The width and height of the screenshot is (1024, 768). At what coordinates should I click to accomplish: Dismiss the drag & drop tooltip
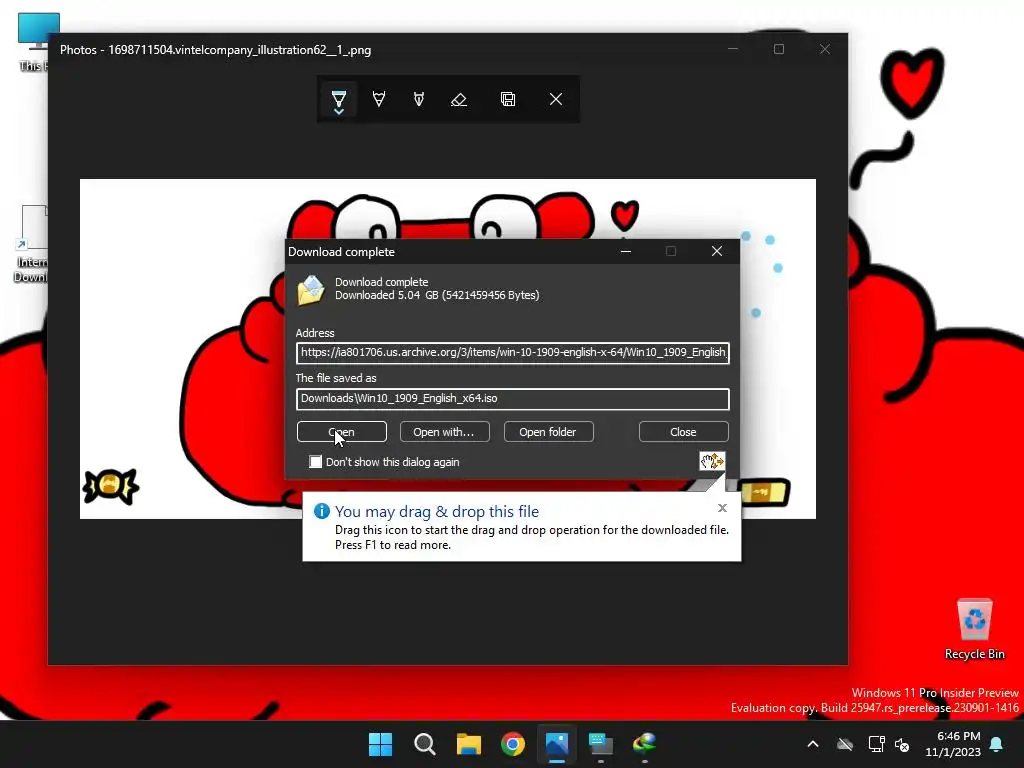(x=722, y=508)
